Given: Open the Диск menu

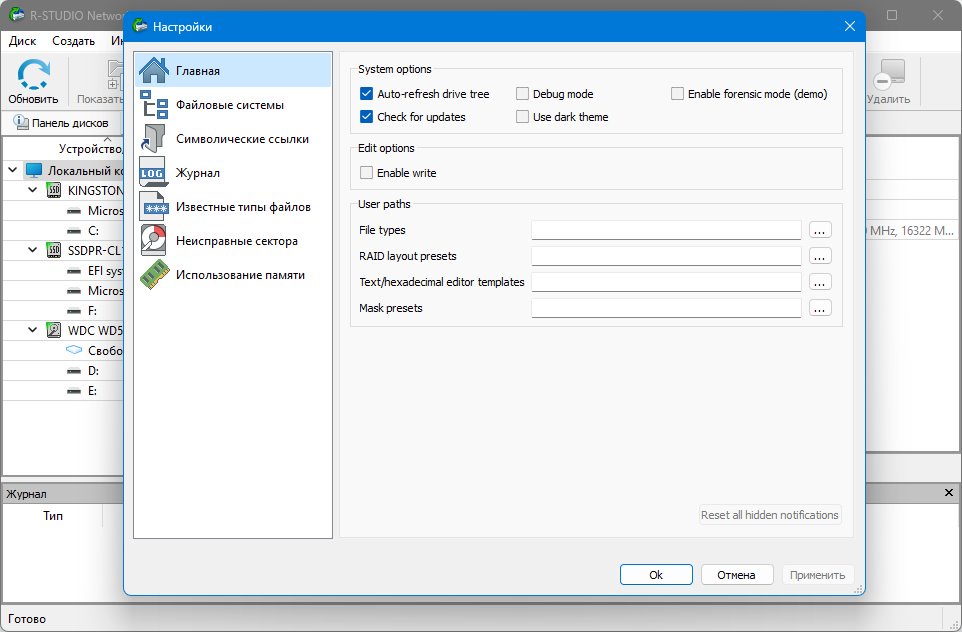Looking at the screenshot, I should [x=23, y=41].
